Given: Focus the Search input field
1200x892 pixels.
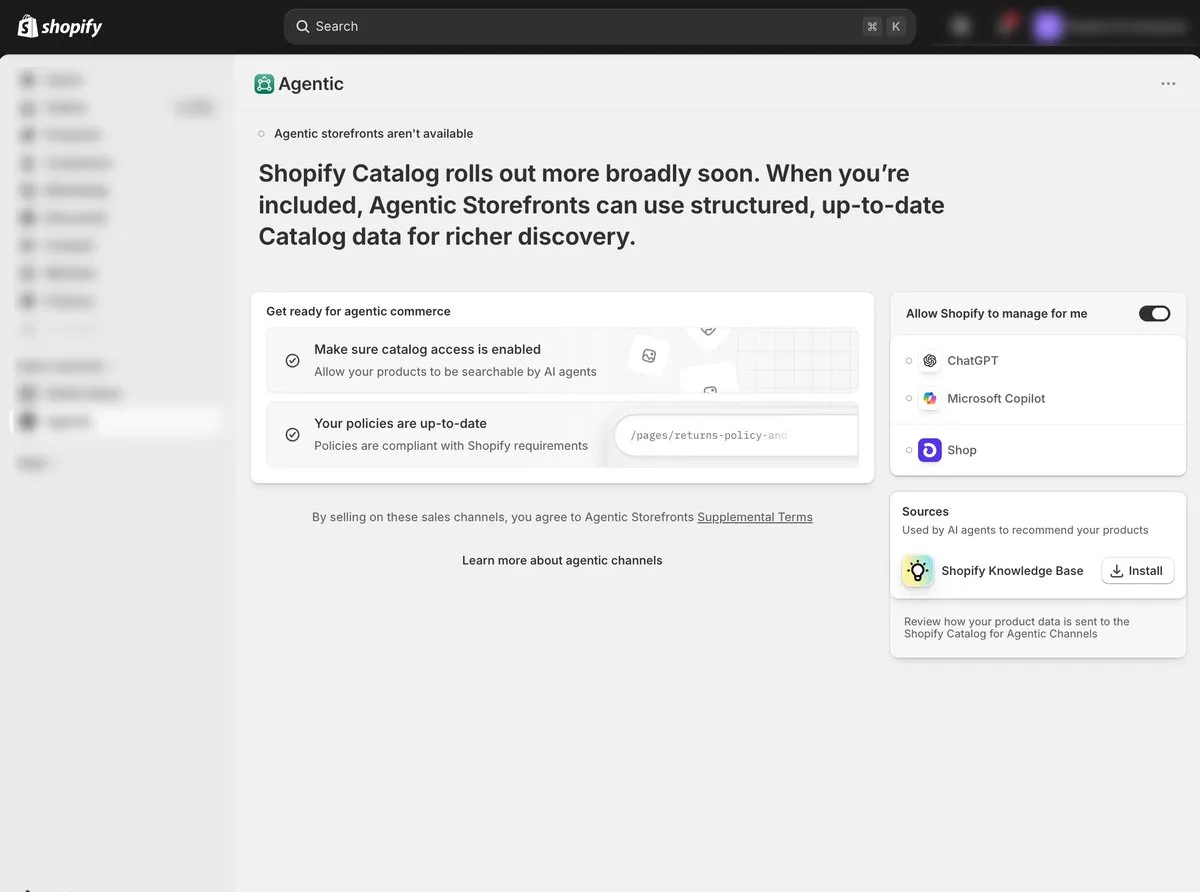Looking at the screenshot, I should [599, 27].
